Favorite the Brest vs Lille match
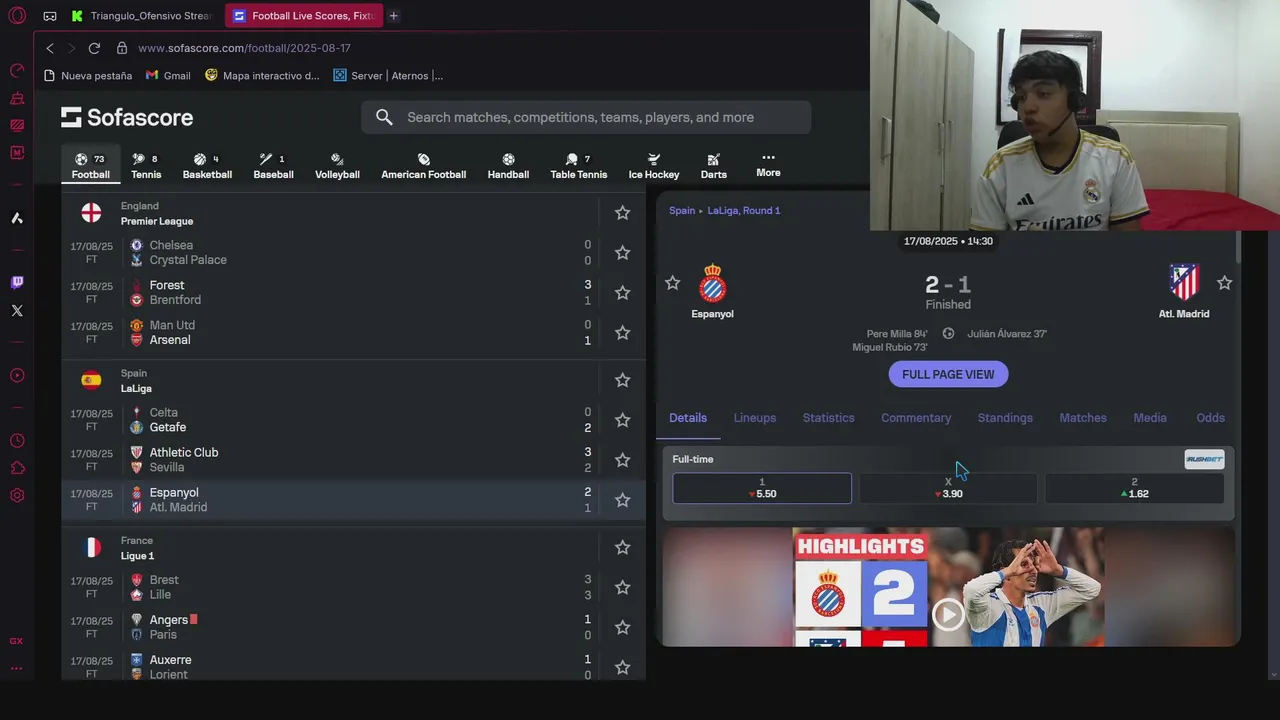This screenshot has width=1280, height=720. (622, 587)
